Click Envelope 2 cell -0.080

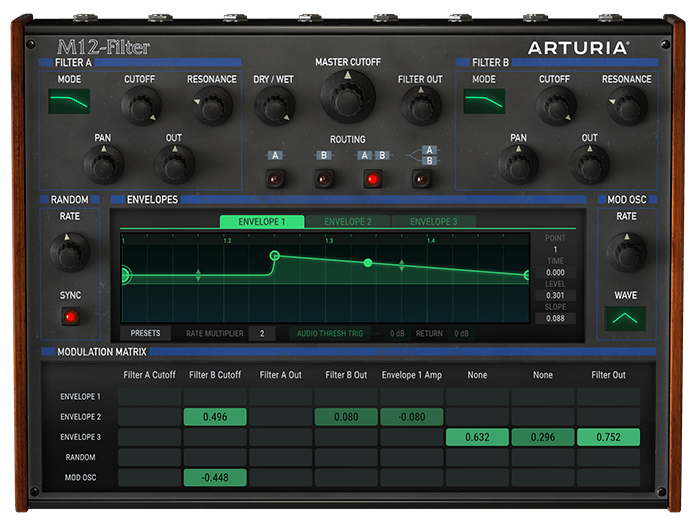412,417
